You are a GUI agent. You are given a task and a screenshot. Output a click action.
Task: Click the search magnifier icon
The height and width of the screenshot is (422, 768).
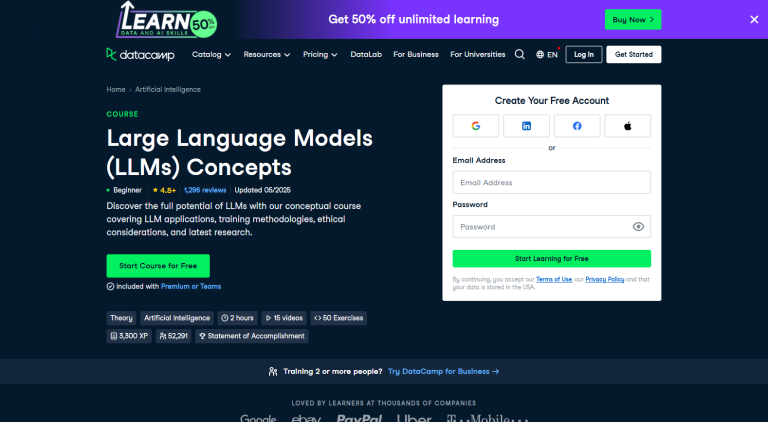tap(520, 55)
